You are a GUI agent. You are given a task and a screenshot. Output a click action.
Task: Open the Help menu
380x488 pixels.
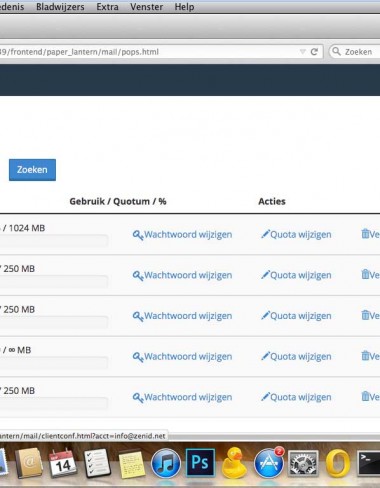click(x=184, y=7)
